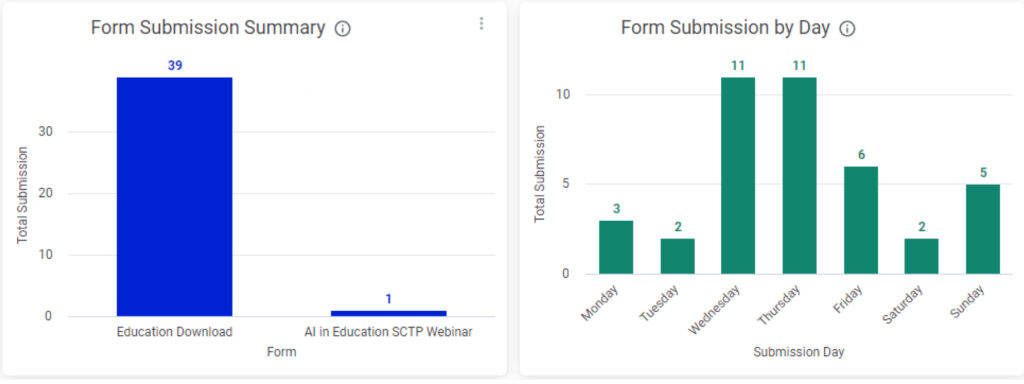The width and height of the screenshot is (1024, 384).
Task: Click the Wednesday axis label
Action: [x=714, y=308]
